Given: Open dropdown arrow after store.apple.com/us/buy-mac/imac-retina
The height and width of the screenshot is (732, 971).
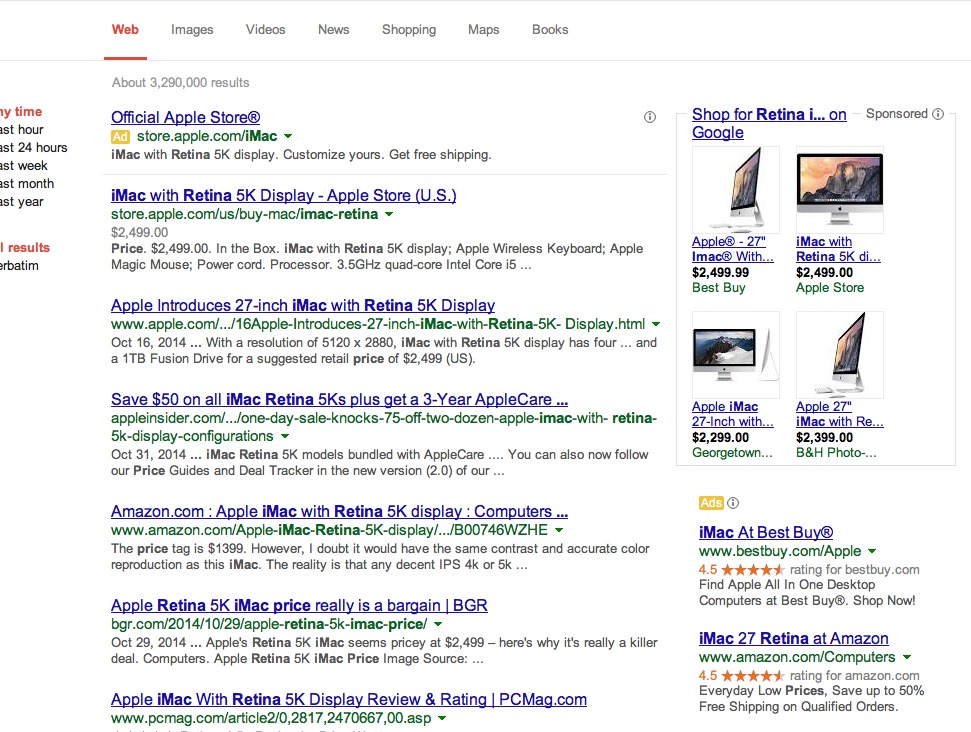Looking at the screenshot, I should pos(389,214).
